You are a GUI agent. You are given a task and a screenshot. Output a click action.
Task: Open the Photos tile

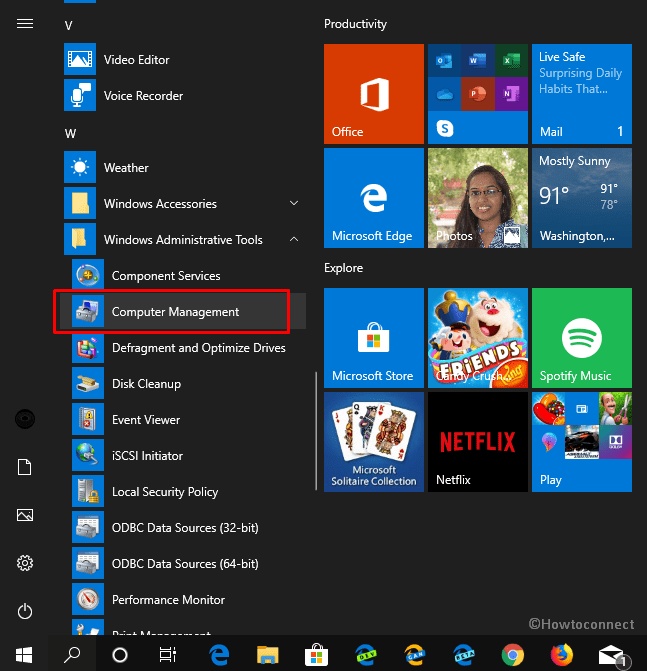478,198
